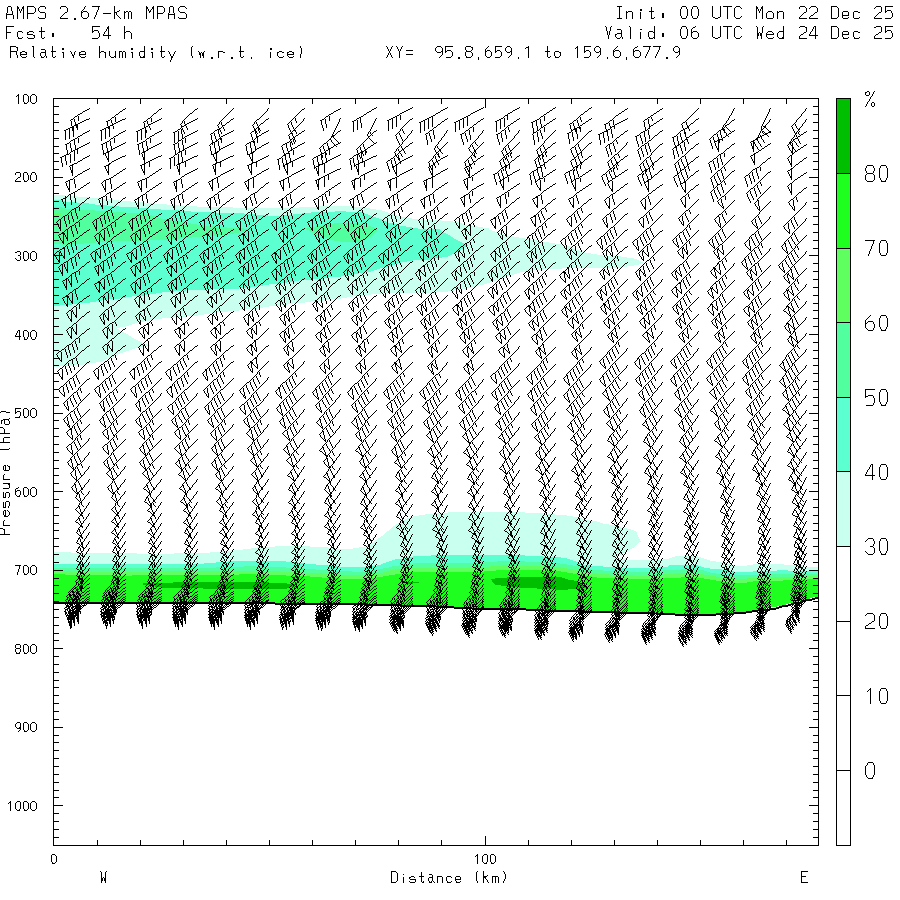The width and height of the screenshot is (900, 900).
Task: Click the 'Init: 00 UTC Mon 22 Dec 25' text
Action: [x=754, y=13]
